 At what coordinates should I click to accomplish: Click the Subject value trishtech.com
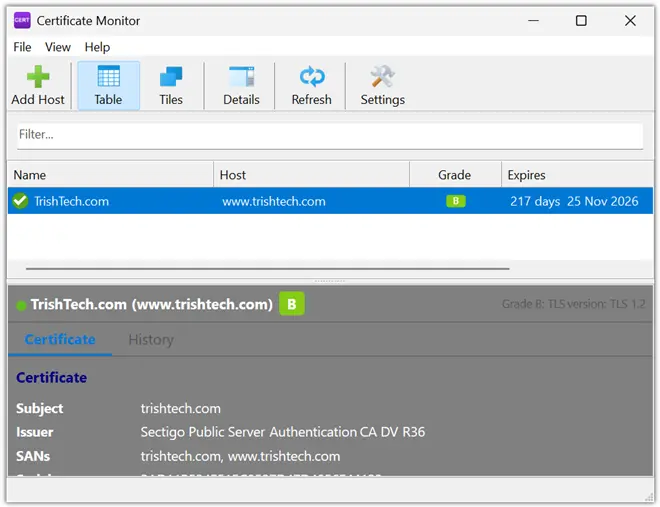tap(181, 409)
